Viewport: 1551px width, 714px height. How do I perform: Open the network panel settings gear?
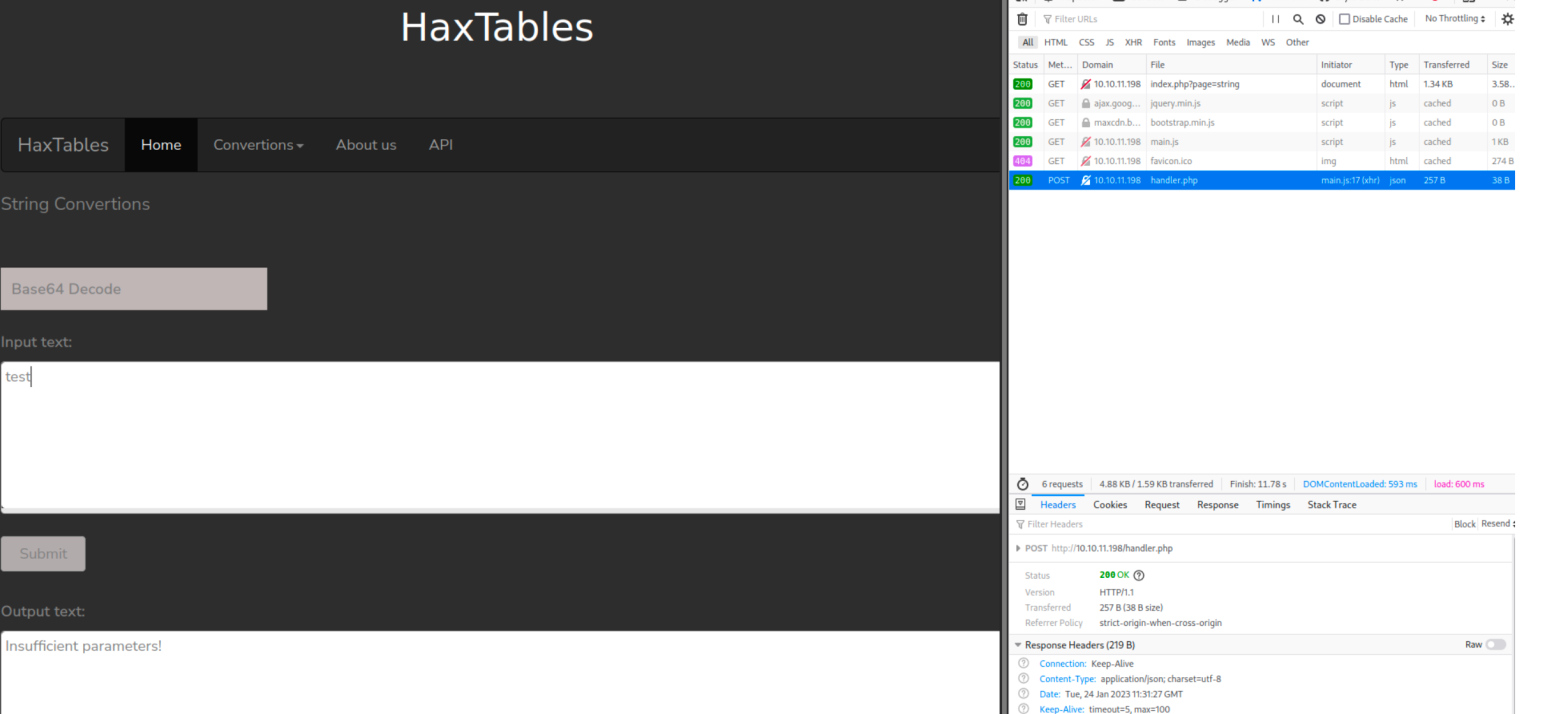[x=1507, y=19]
